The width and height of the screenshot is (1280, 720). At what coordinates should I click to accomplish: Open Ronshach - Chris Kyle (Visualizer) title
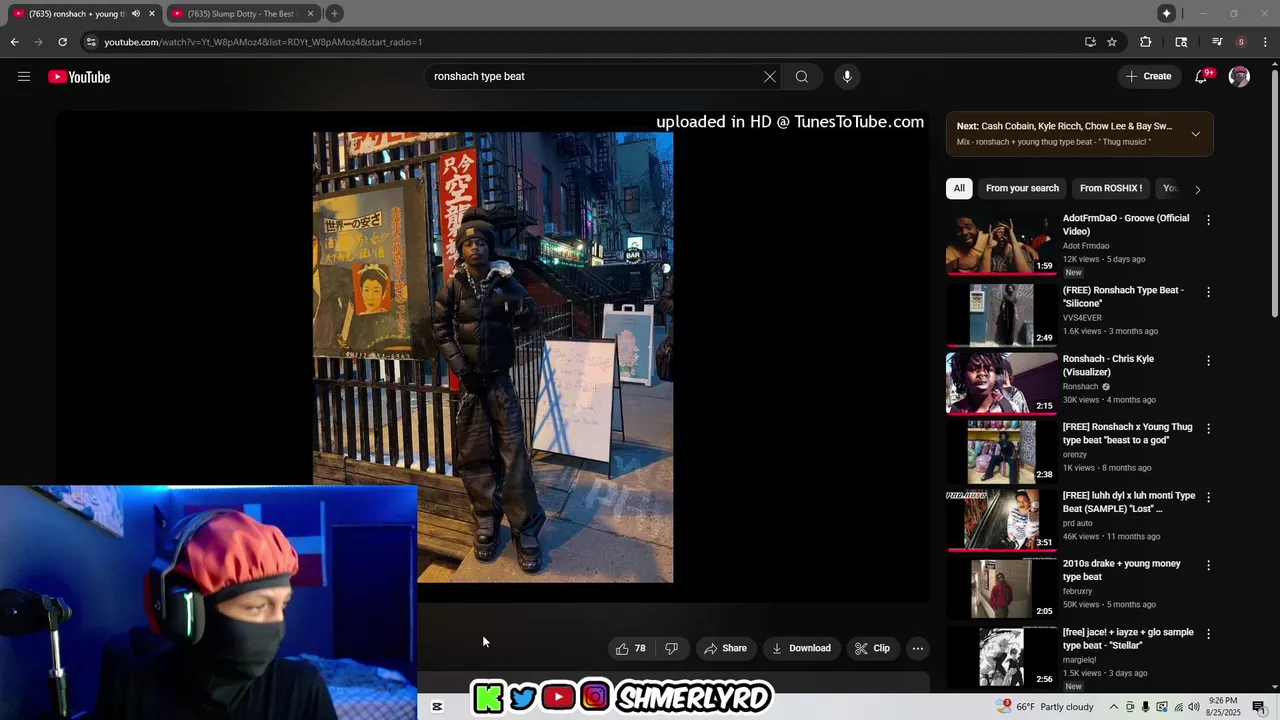coord(1108,365)
